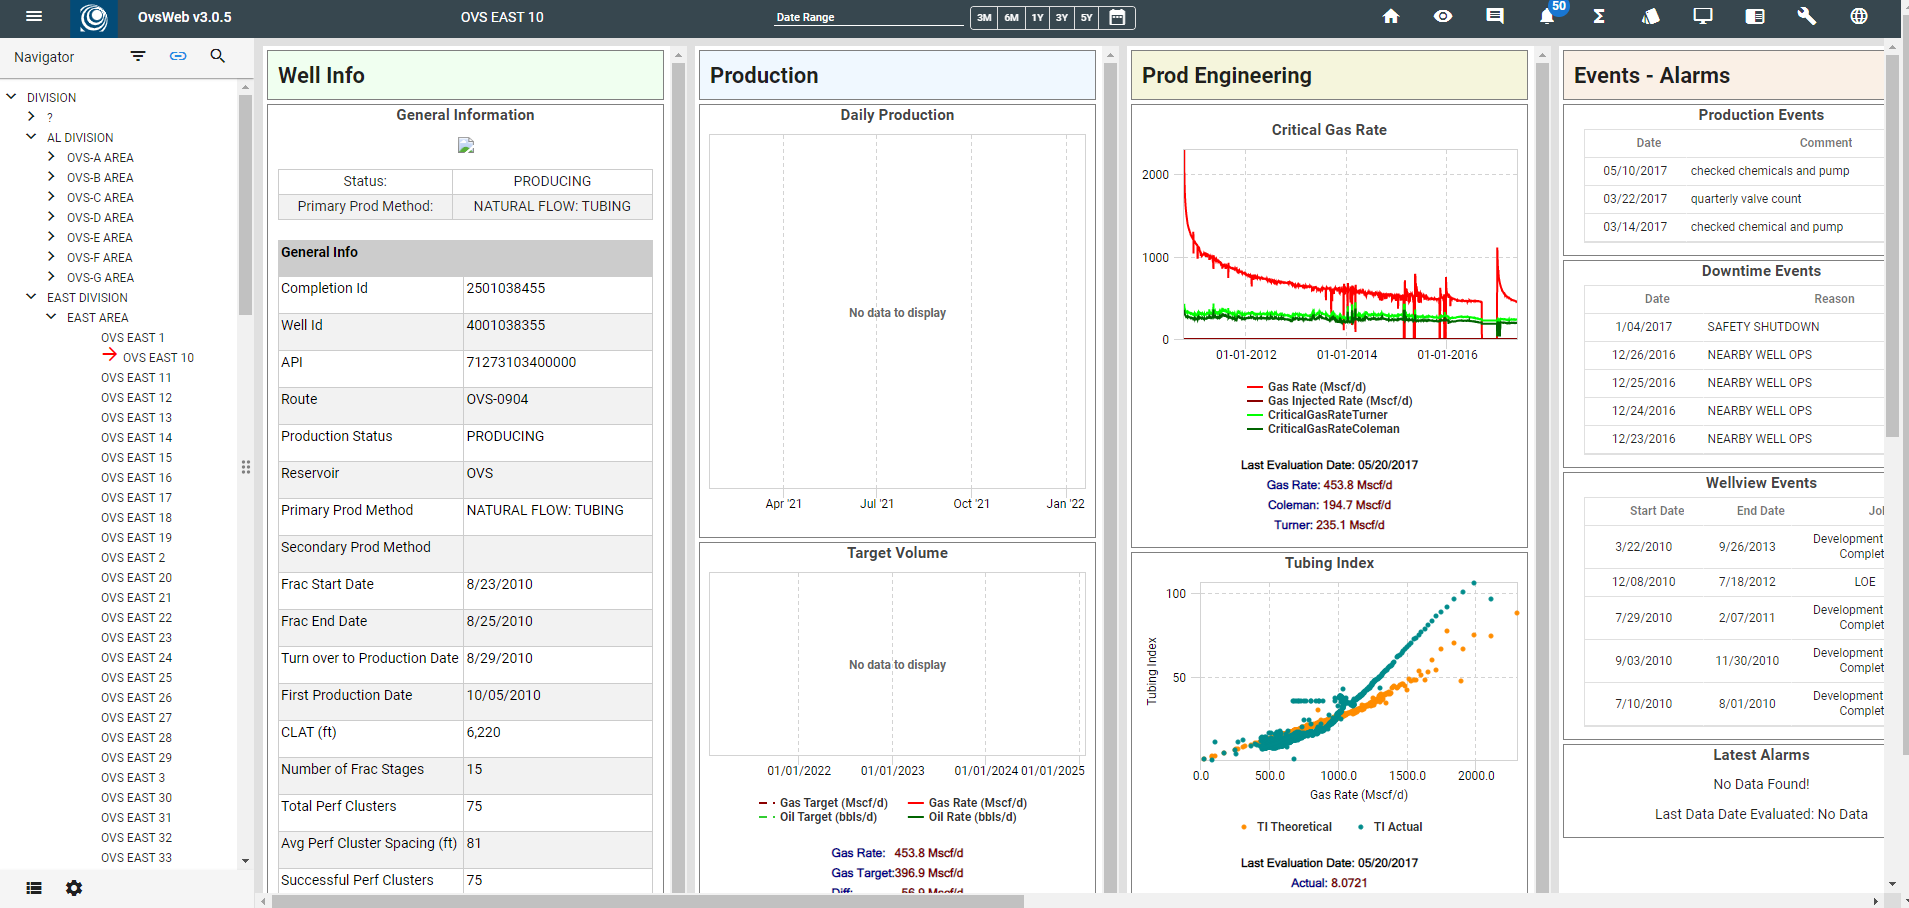This screenshot has height=908, width=1909.
Task: Open notifications bell with 50 badge
Action: (x=1549, y=14)
